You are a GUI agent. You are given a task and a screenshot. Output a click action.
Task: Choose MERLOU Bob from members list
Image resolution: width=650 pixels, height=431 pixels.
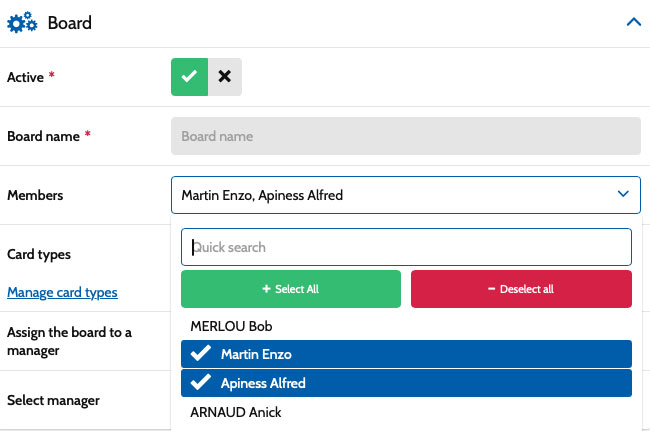(x=231, y=326)
